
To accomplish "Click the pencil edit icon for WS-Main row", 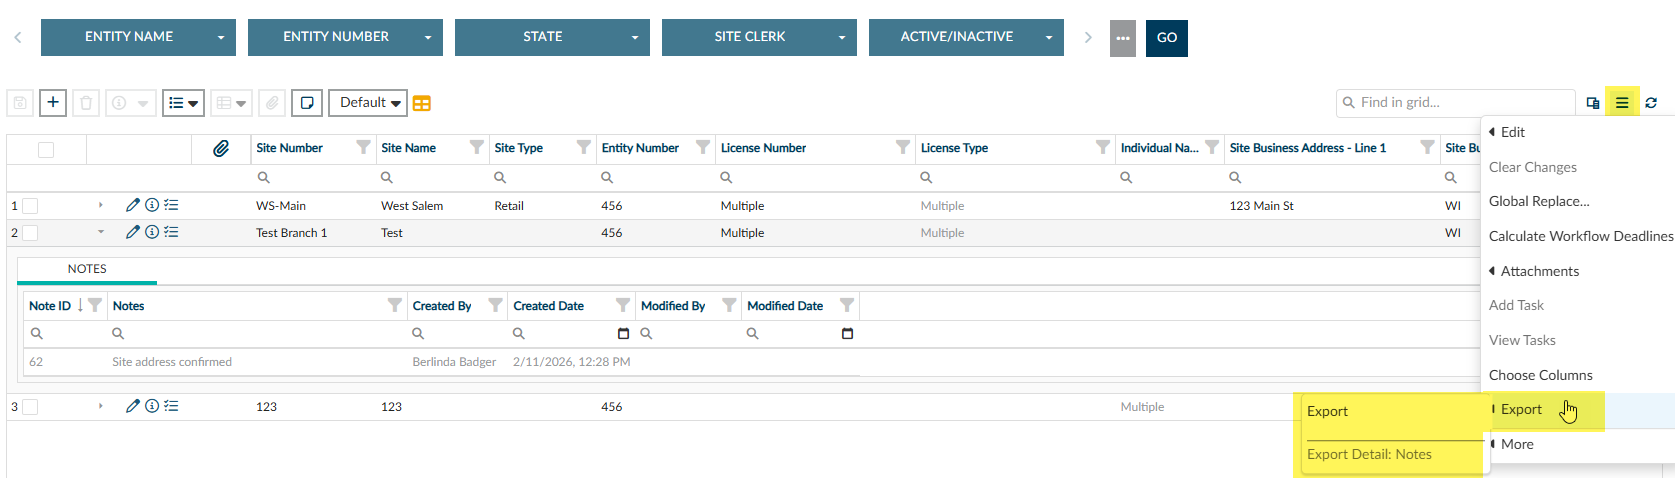I will [133, 205].
